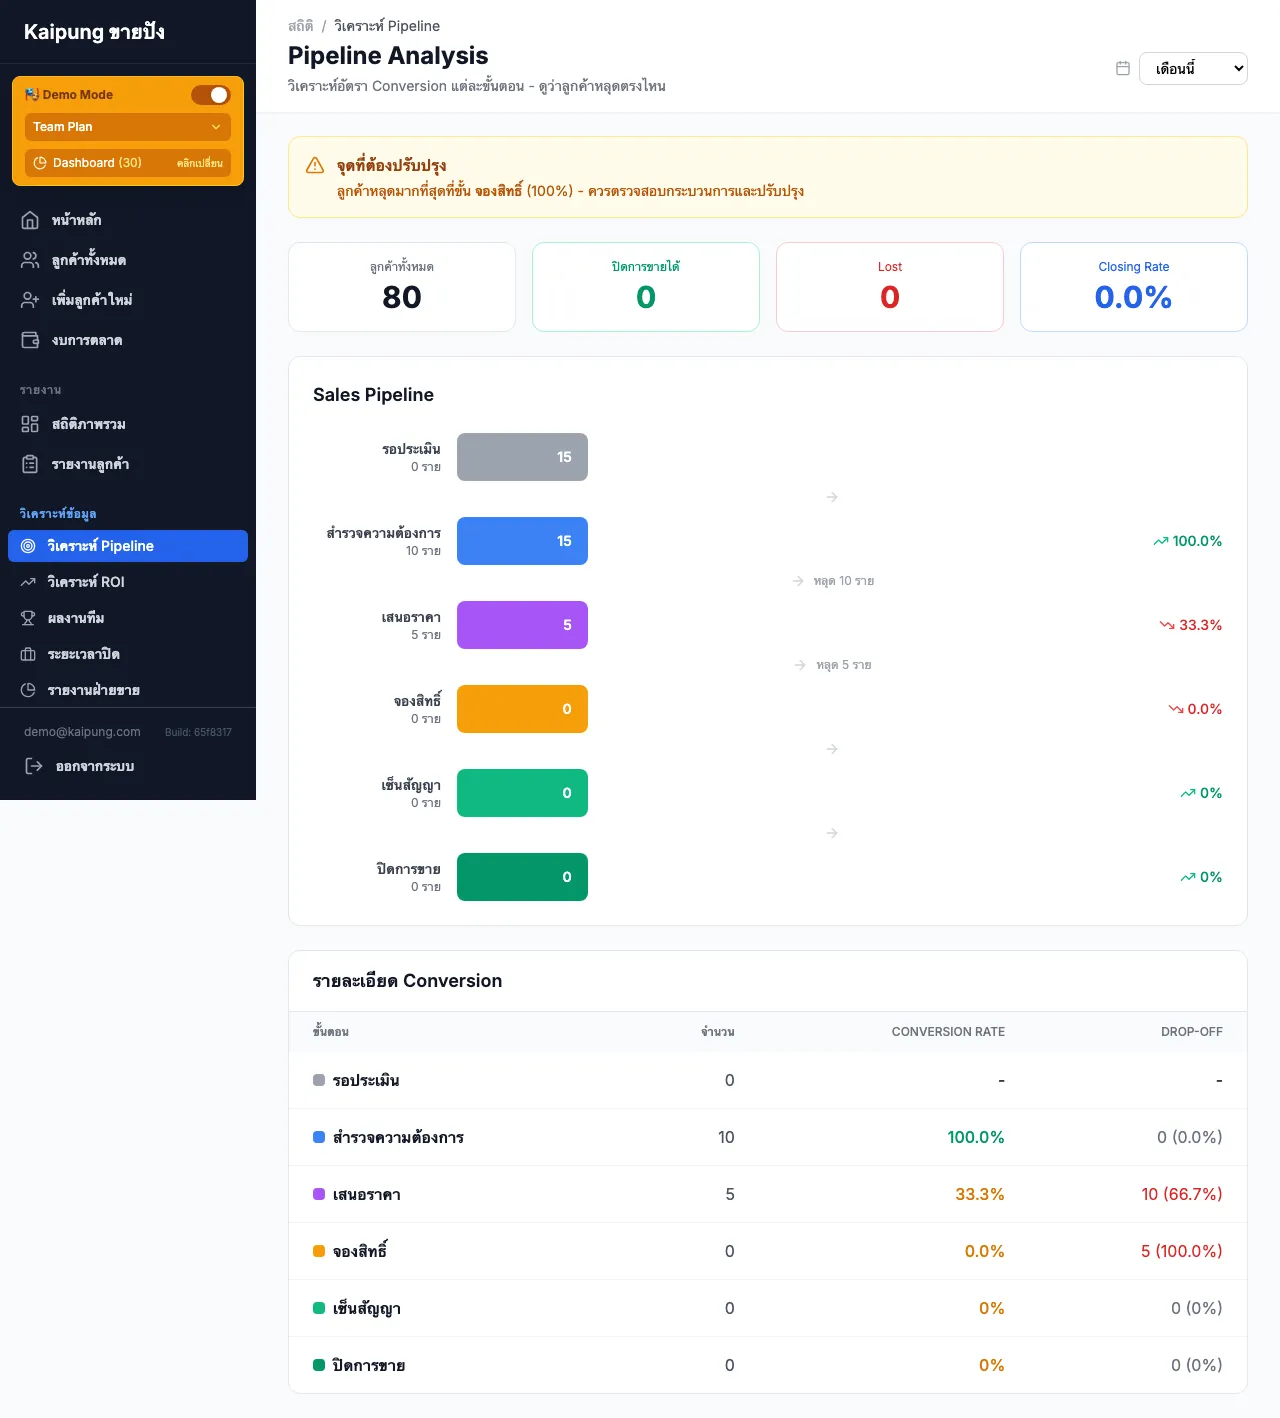Open งบการตลาด using the wallet icon
The height and width of the screenshot is (1418, 1280).
coord(29,340)
